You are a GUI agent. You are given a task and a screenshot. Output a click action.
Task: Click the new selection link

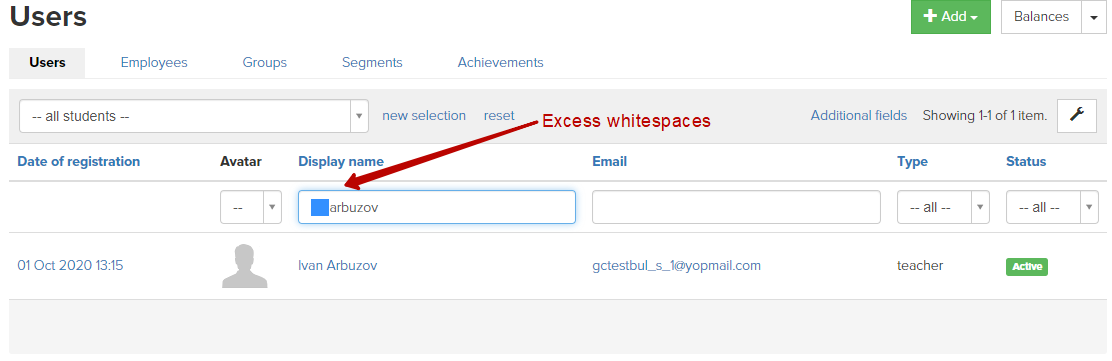click(x=424, y=116)
